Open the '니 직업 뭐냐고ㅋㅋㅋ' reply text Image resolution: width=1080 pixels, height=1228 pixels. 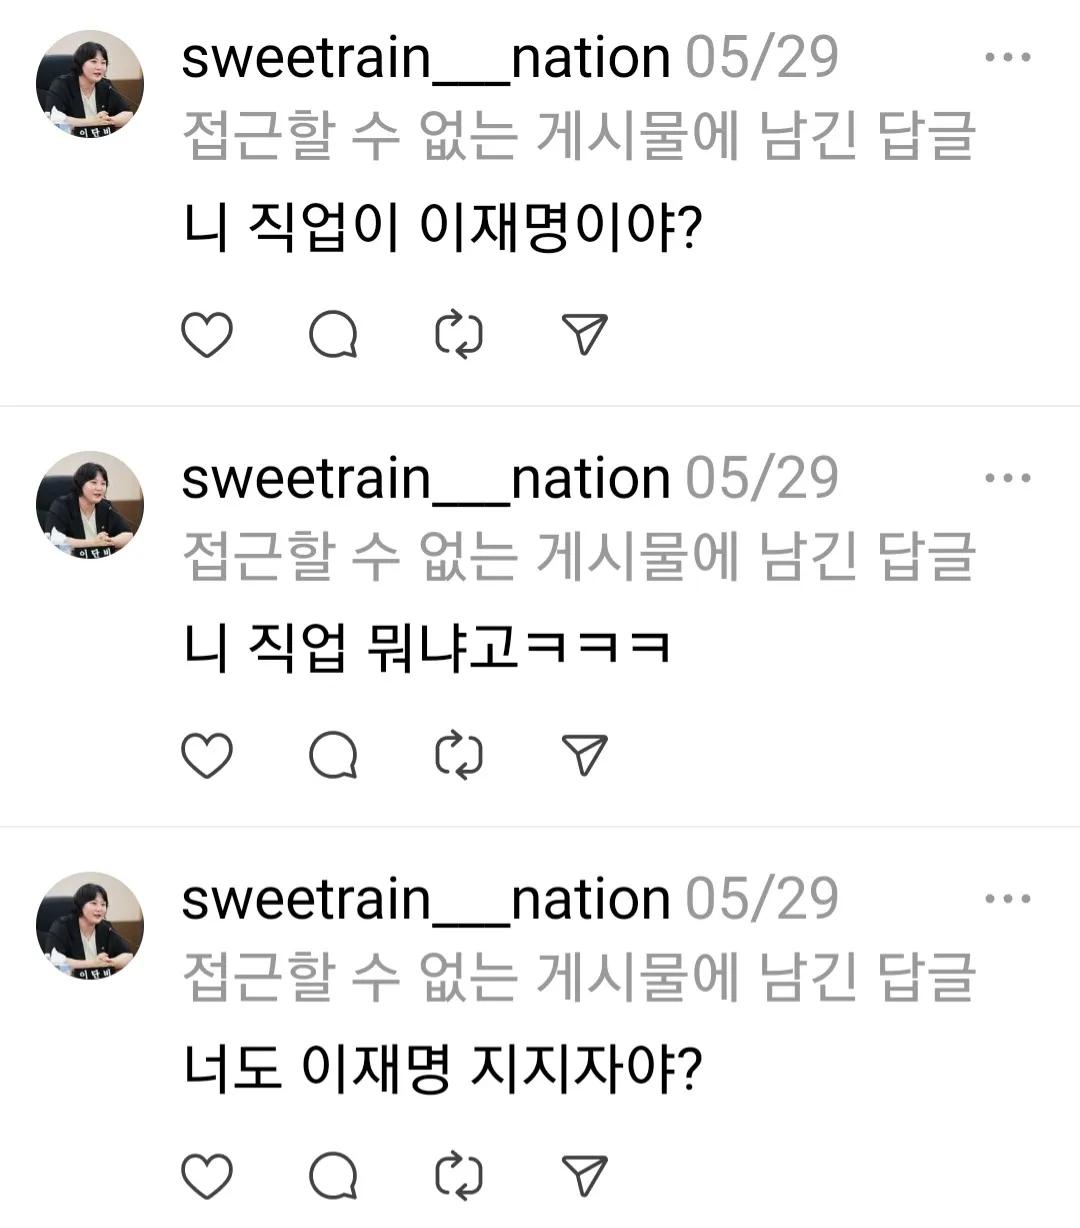pyautogui.click(x=427, y=648)
